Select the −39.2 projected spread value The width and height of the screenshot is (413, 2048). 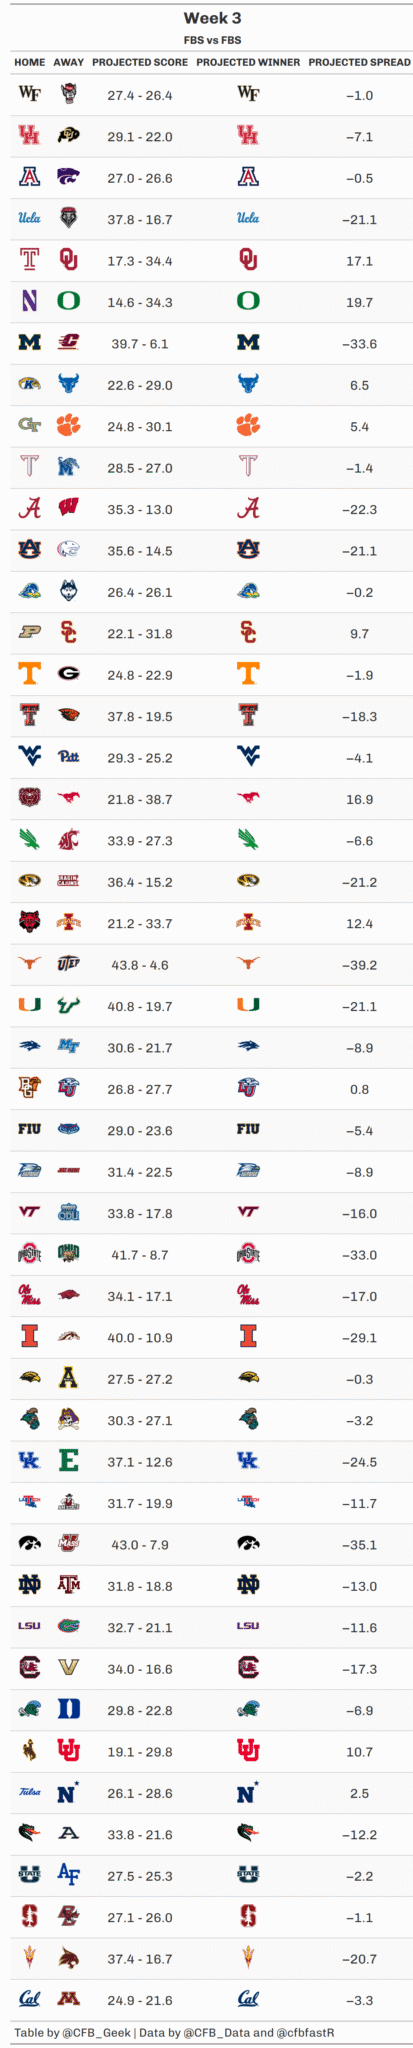pos(359,965)
